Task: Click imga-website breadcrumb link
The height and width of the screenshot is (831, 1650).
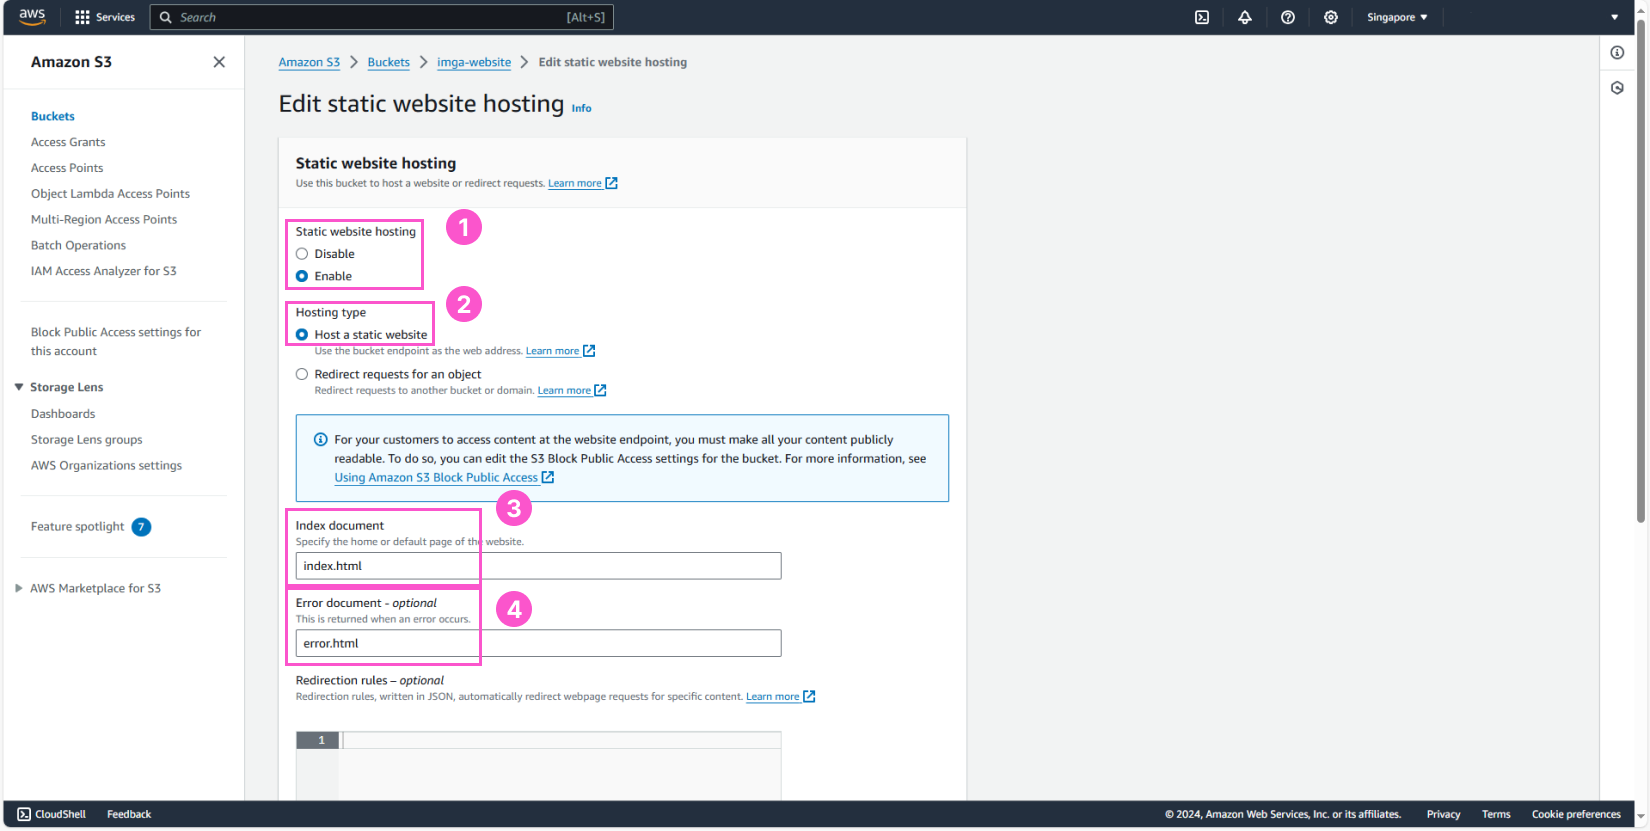Action: click(474, 62)
